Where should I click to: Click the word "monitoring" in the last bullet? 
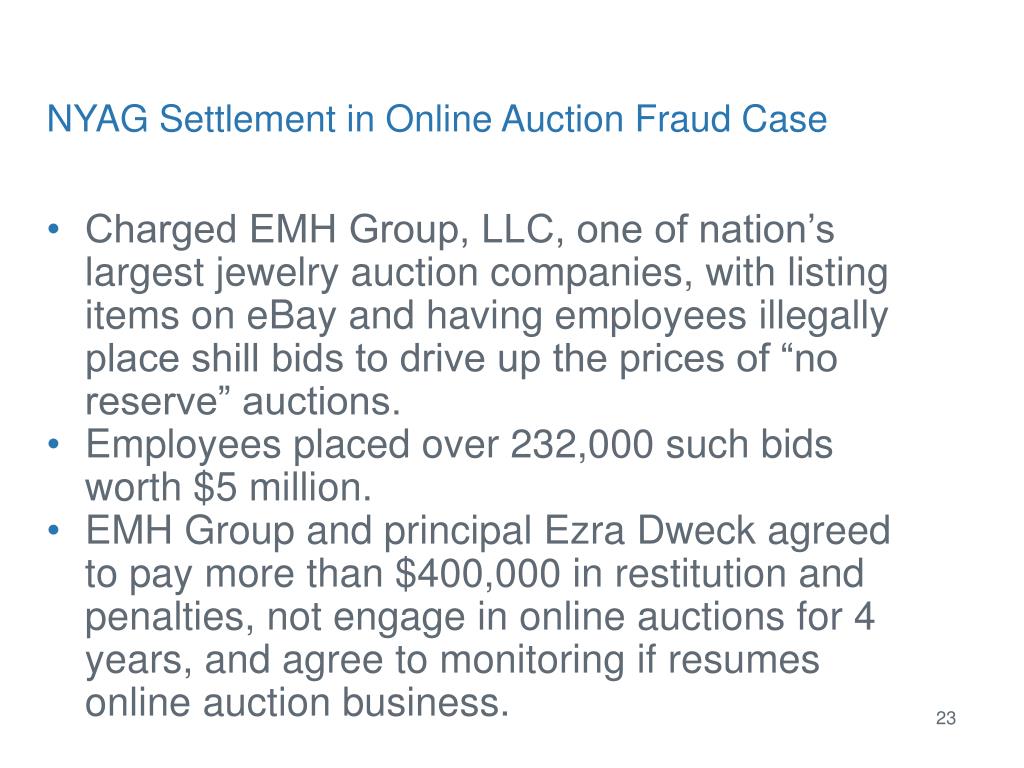(532, 660)
